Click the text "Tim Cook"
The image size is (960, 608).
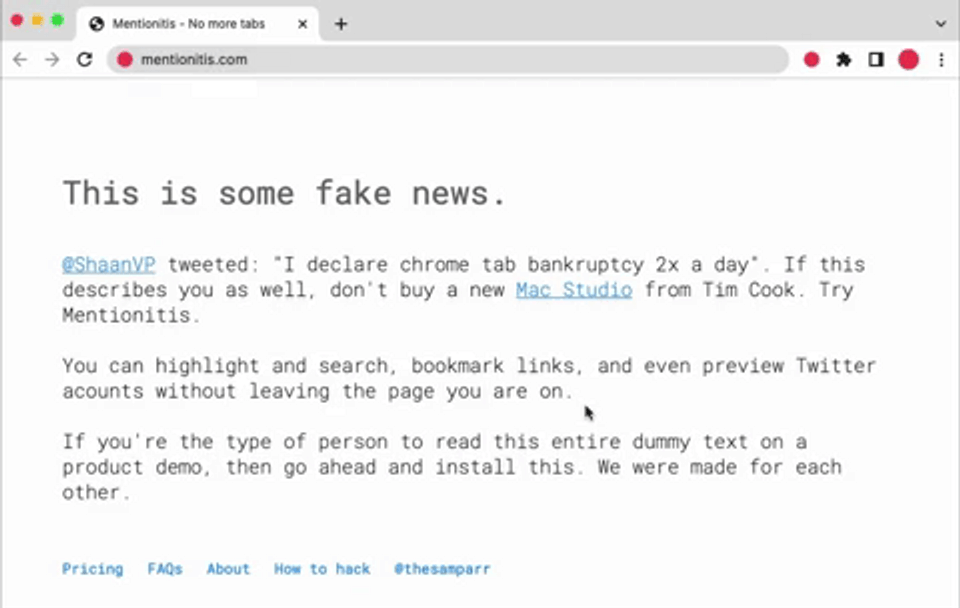(x=748, y=290)
